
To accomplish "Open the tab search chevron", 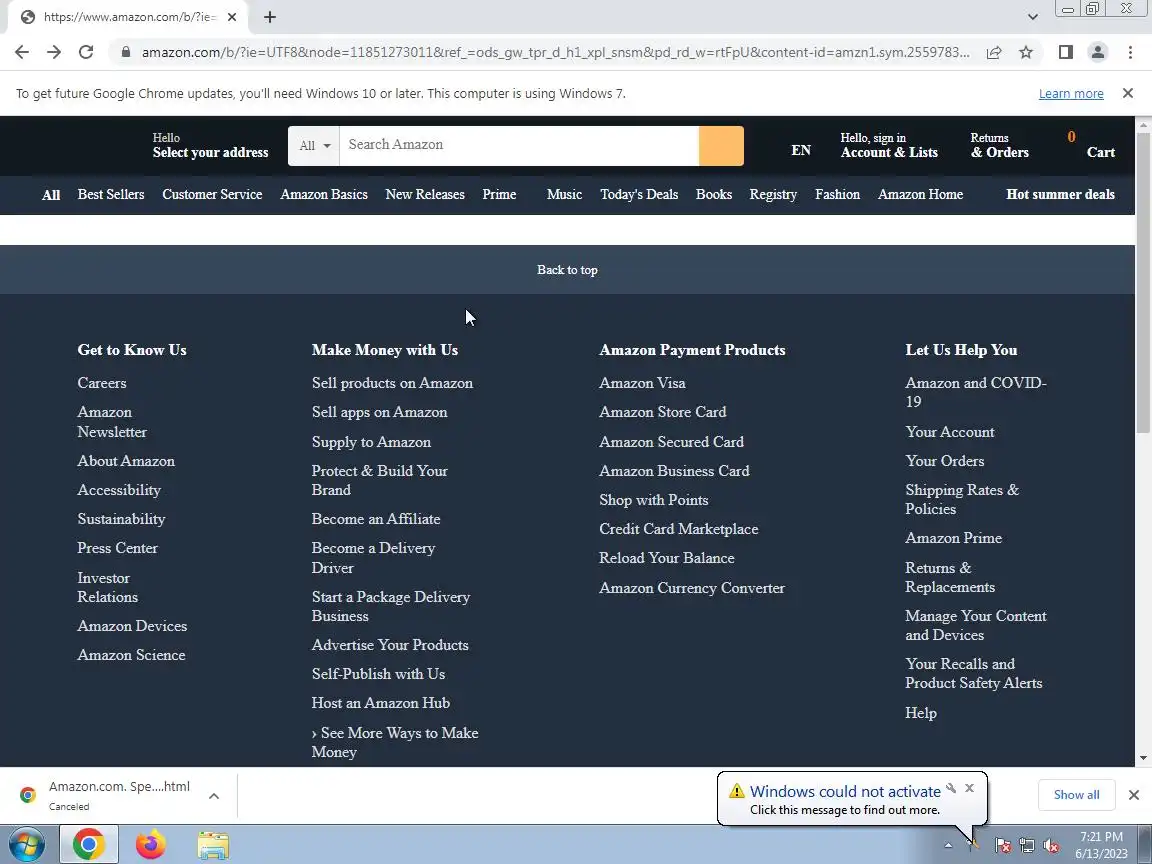I will 1032,17.
